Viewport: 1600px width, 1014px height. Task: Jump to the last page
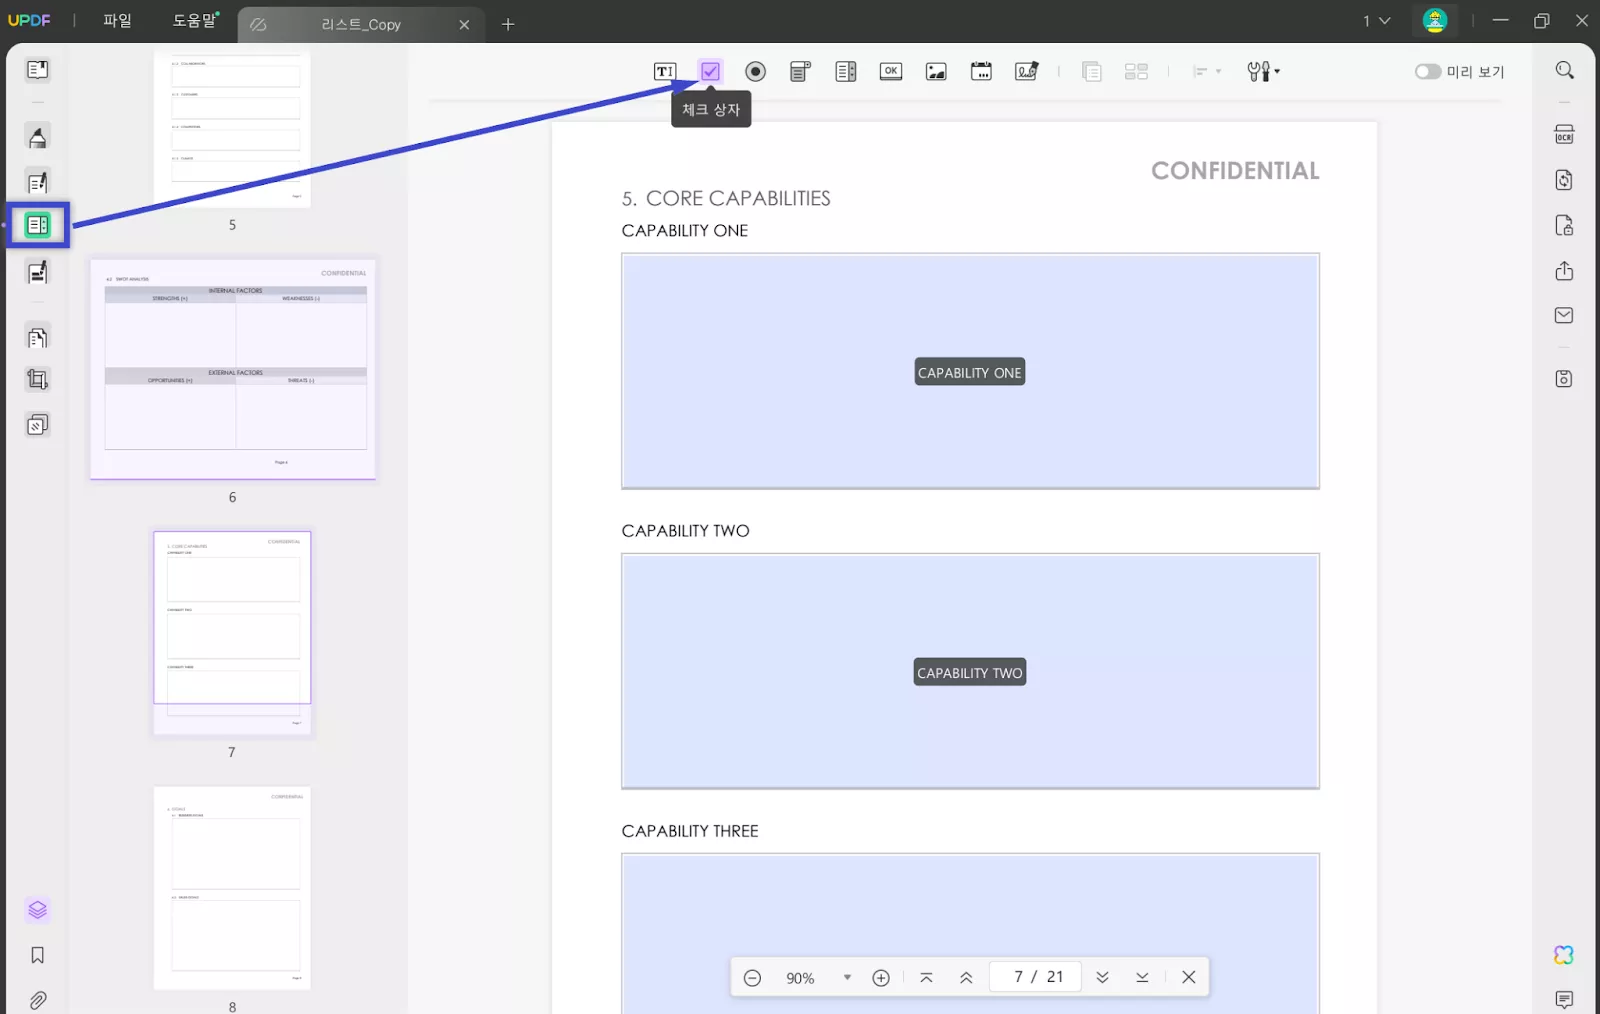click(x=1142, y=978)
